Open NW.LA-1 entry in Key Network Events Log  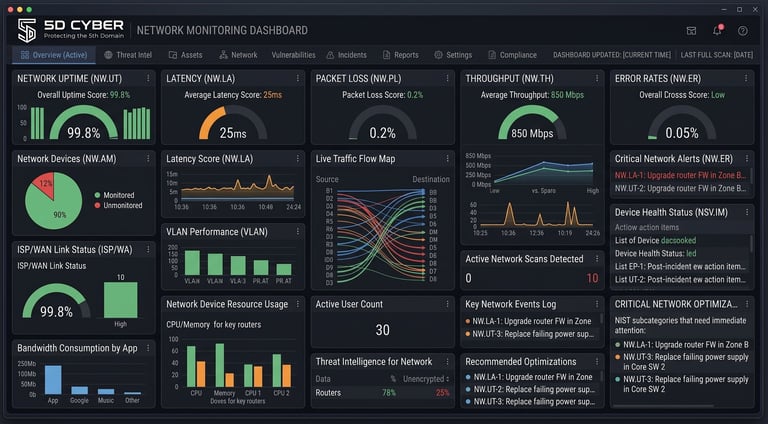528,322
